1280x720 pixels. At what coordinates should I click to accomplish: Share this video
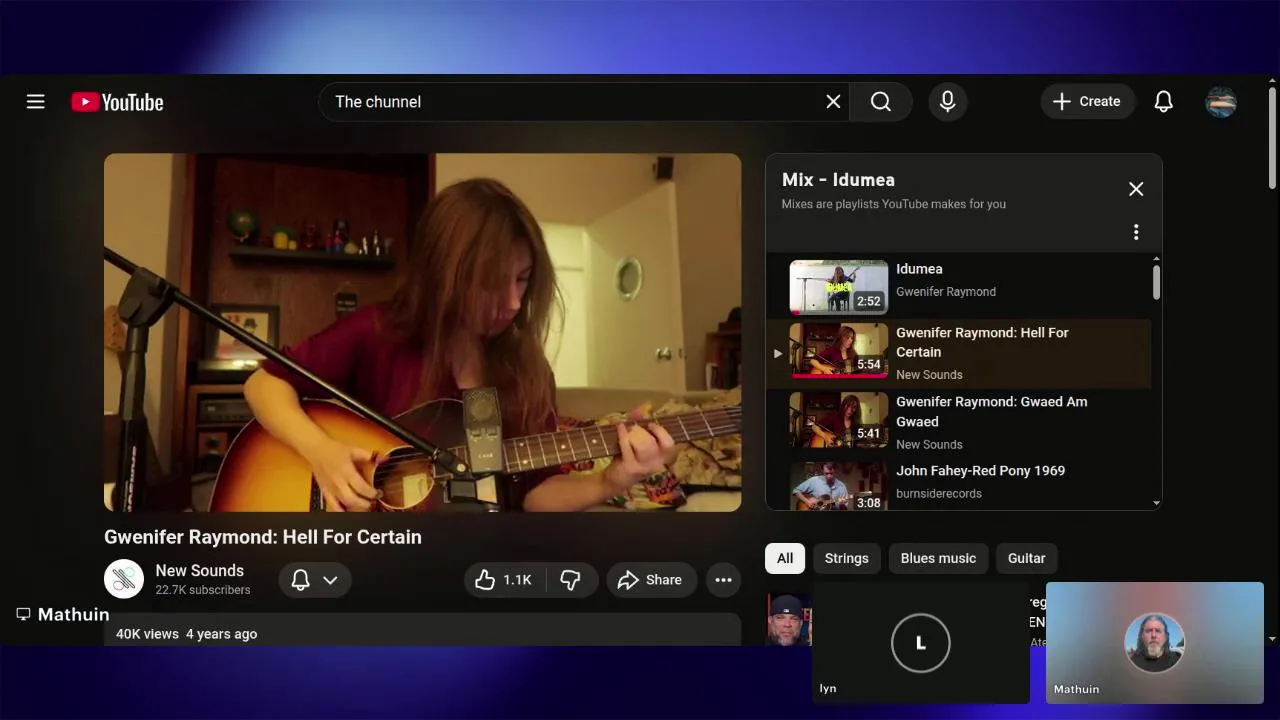pyautogui.click(x=651, y=580)
